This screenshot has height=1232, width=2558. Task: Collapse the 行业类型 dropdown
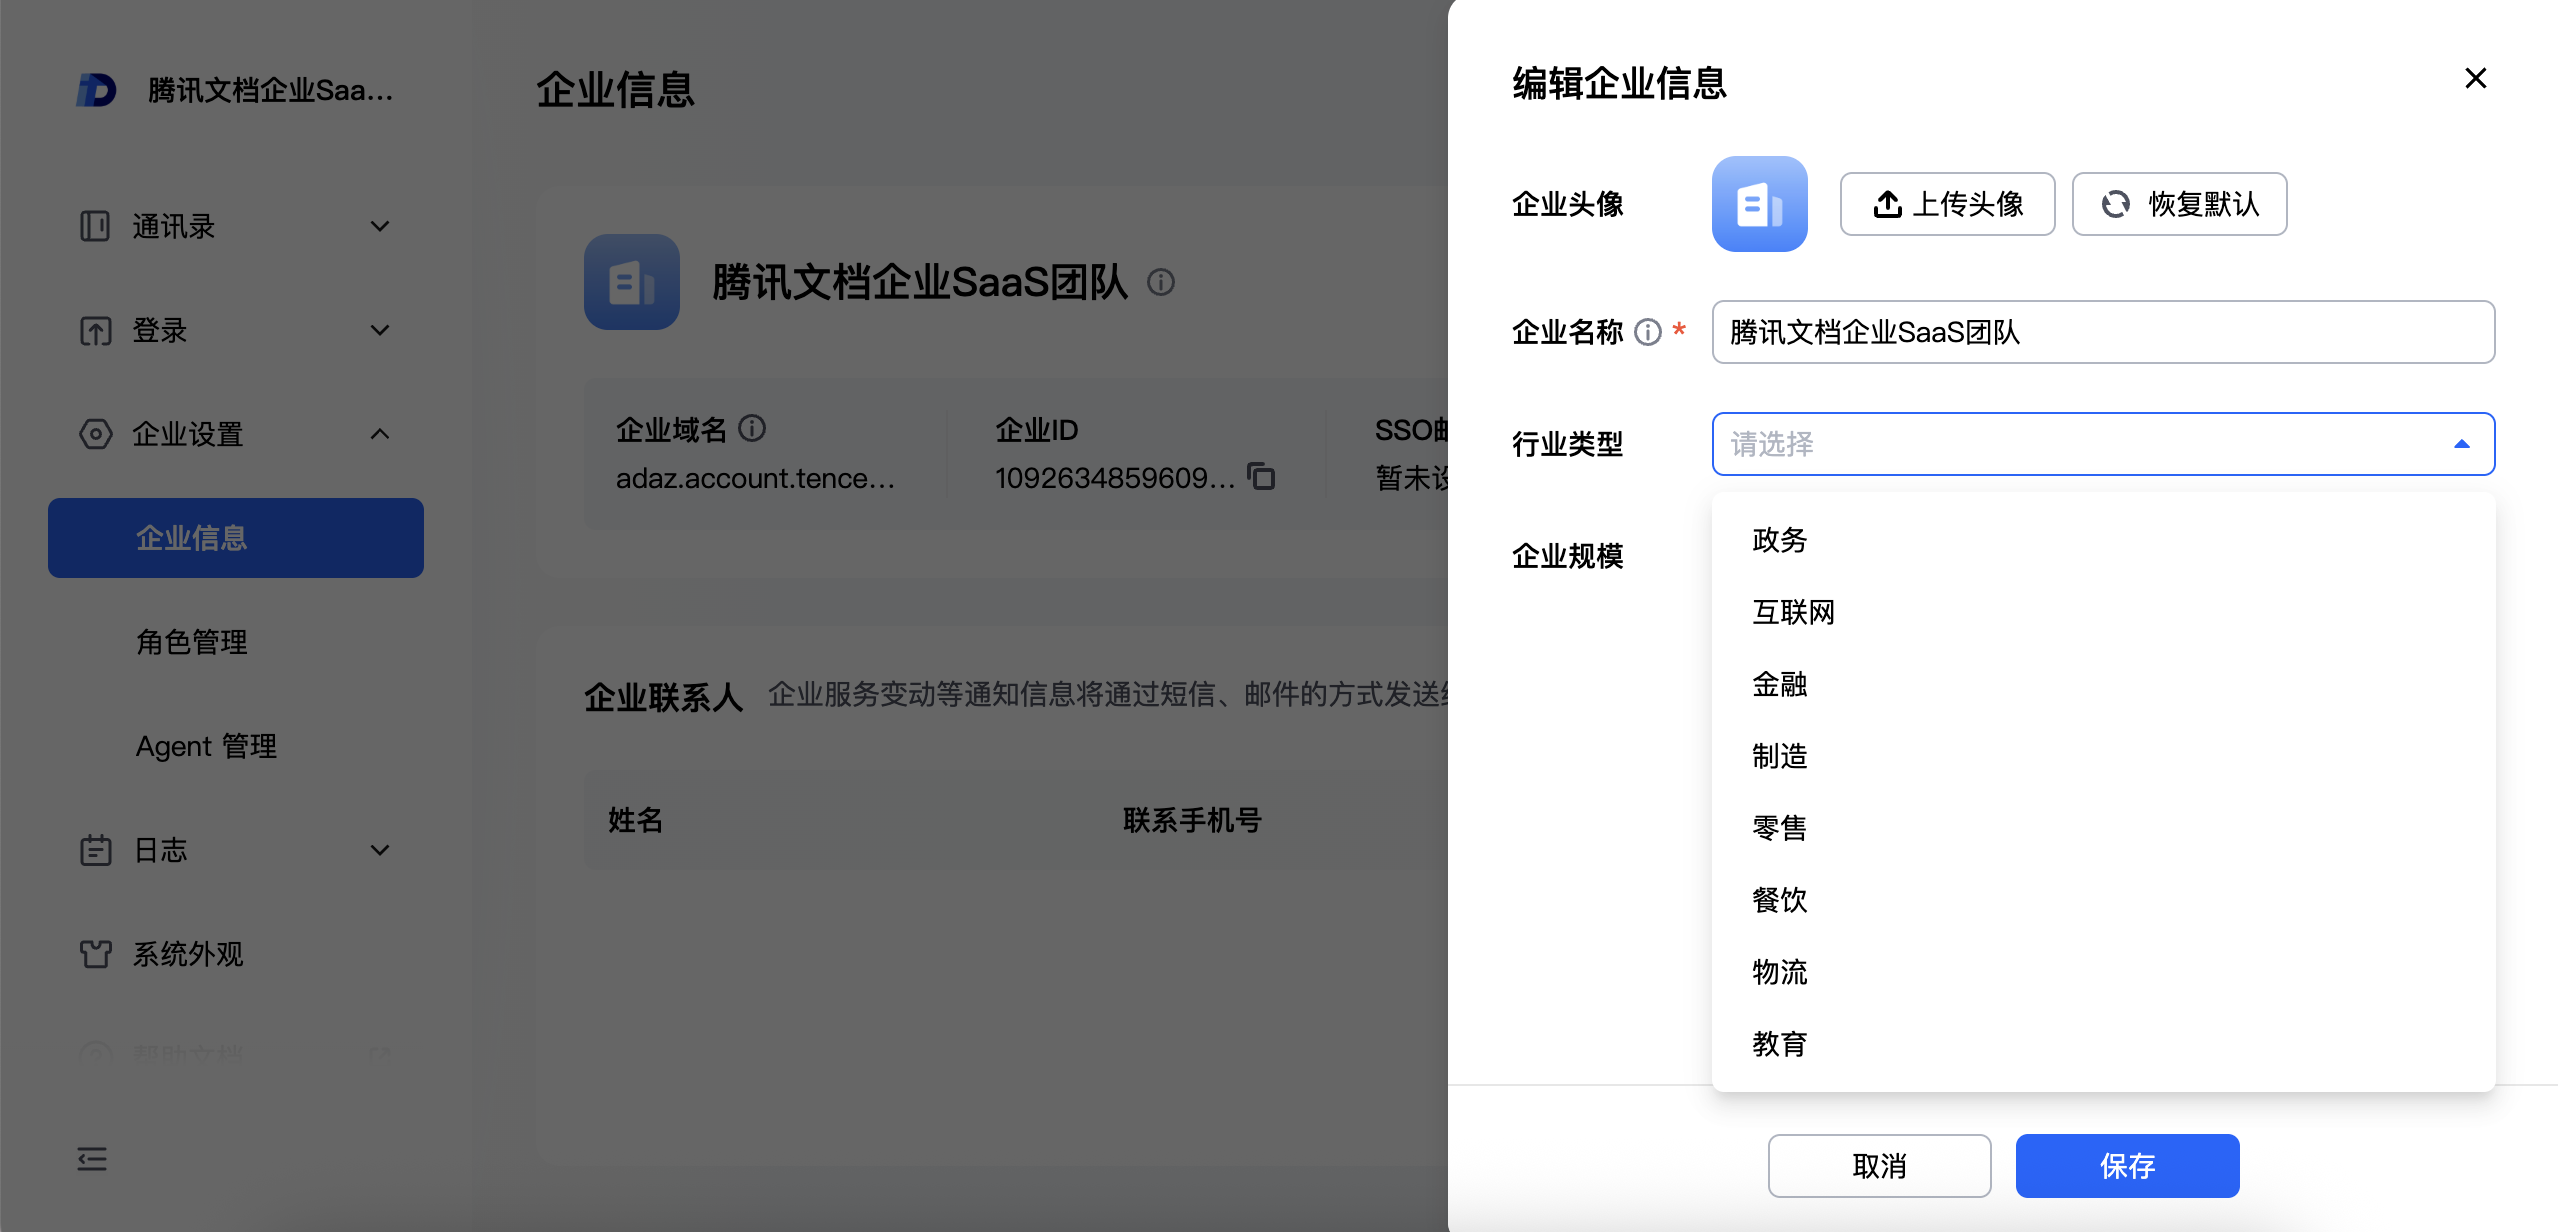coord(2461,444)
